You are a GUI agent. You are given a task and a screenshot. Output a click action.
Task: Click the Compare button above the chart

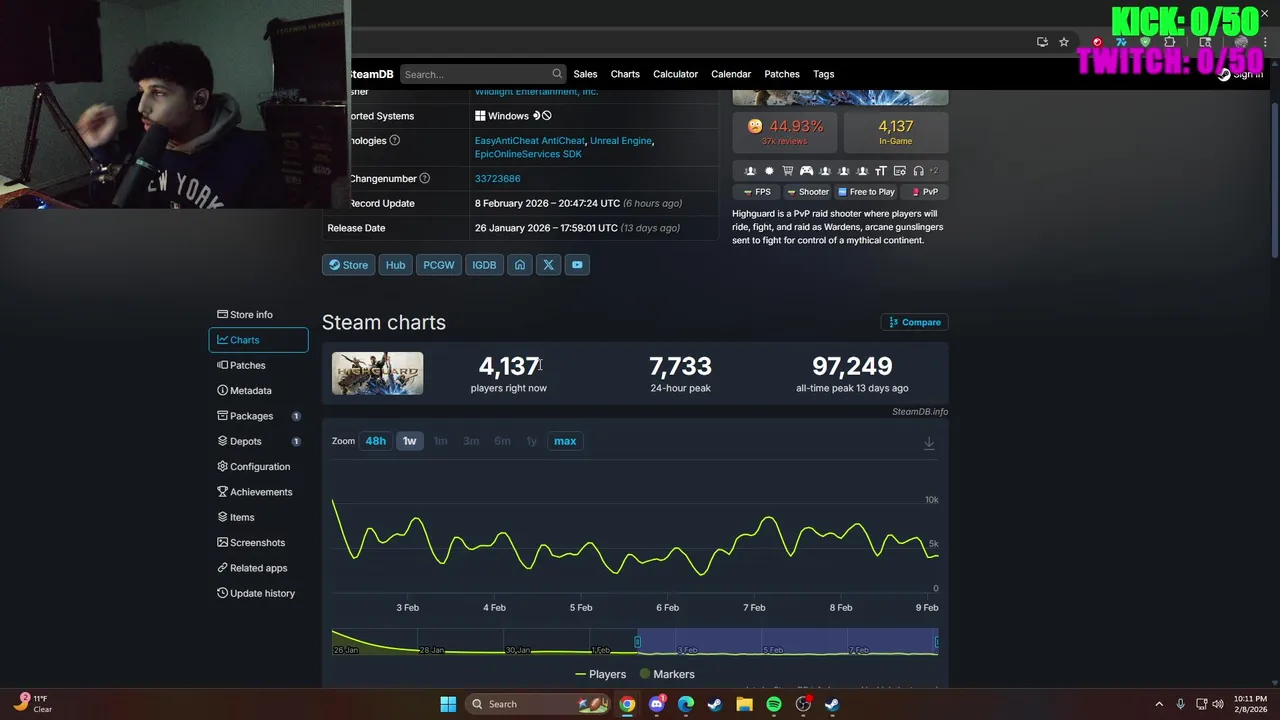click(915, 322)
